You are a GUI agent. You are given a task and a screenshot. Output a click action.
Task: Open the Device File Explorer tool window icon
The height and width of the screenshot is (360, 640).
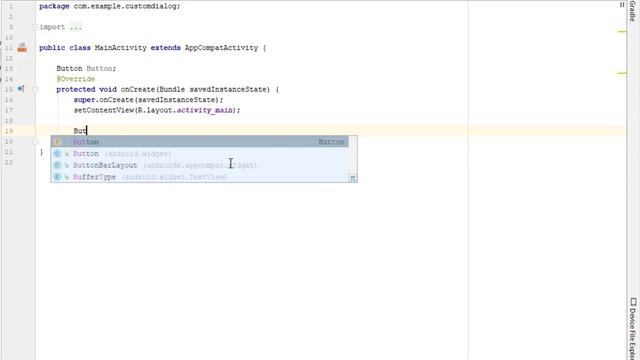click(x=633, y=302)
